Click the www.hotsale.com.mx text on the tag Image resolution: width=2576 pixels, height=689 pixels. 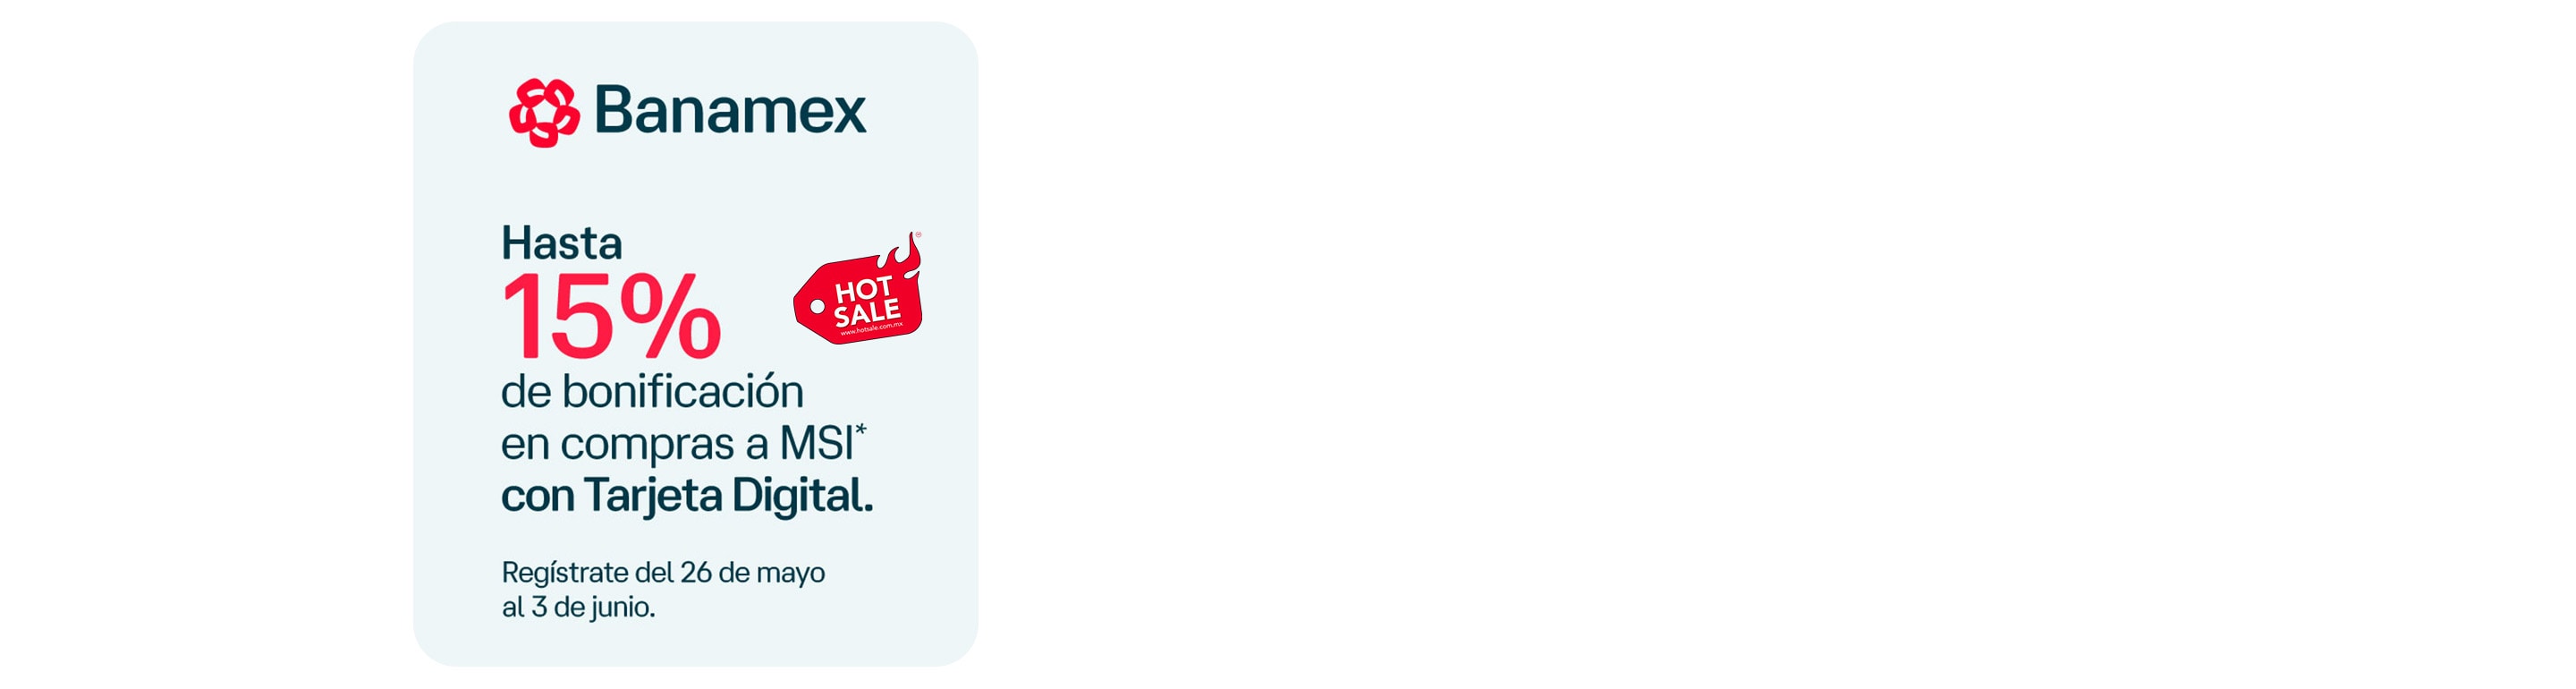(871, 329)
